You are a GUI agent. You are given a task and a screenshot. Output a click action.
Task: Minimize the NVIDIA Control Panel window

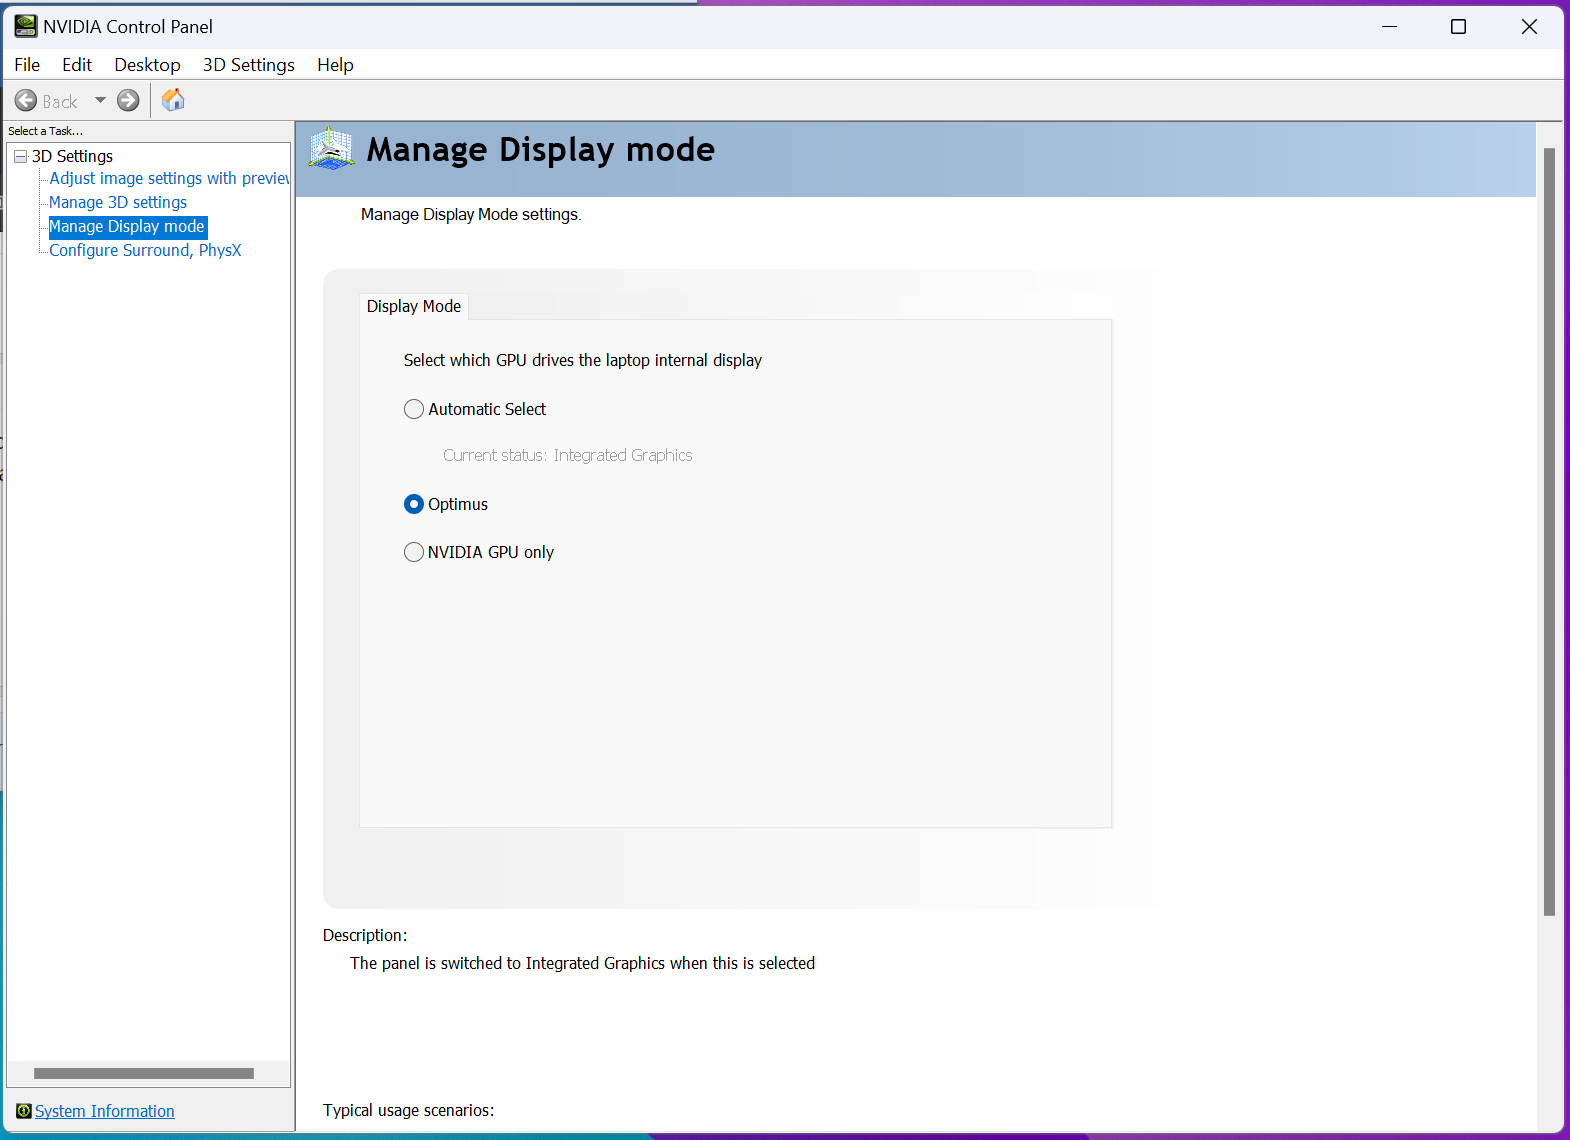(x=1389, y=27)
